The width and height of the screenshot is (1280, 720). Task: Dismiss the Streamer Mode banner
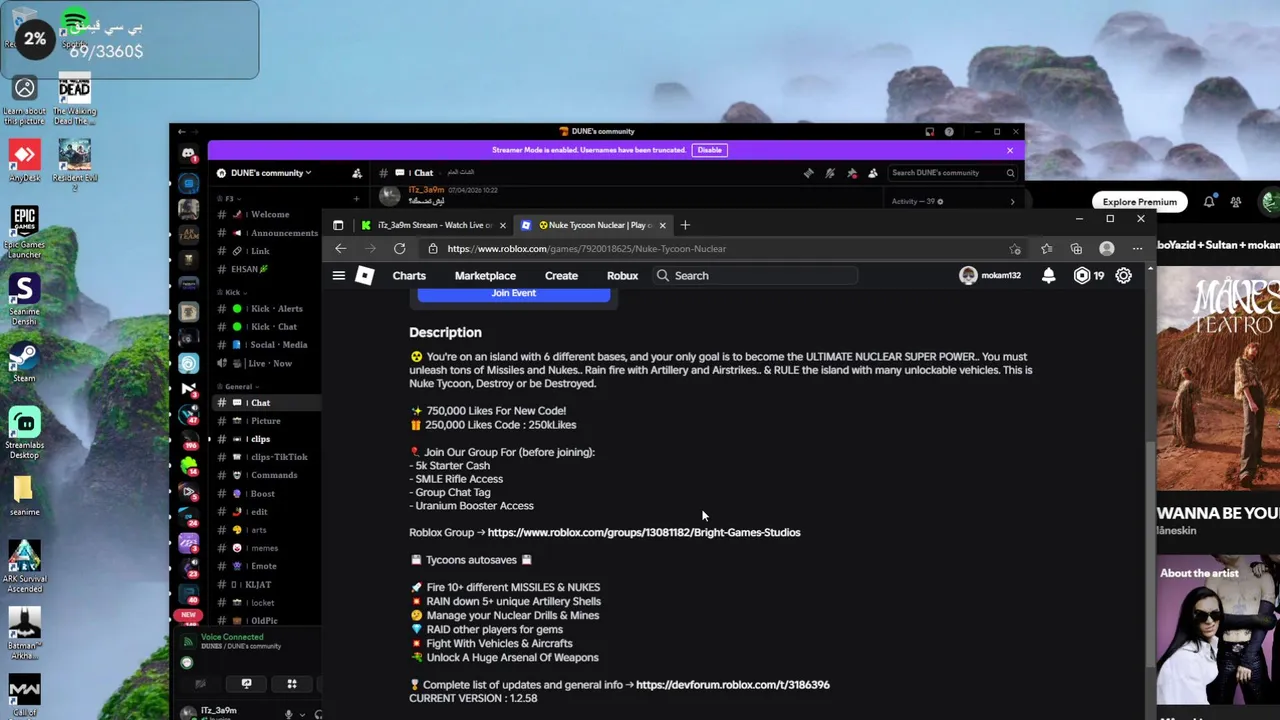pyautogui.click(x=1010, y=150)
